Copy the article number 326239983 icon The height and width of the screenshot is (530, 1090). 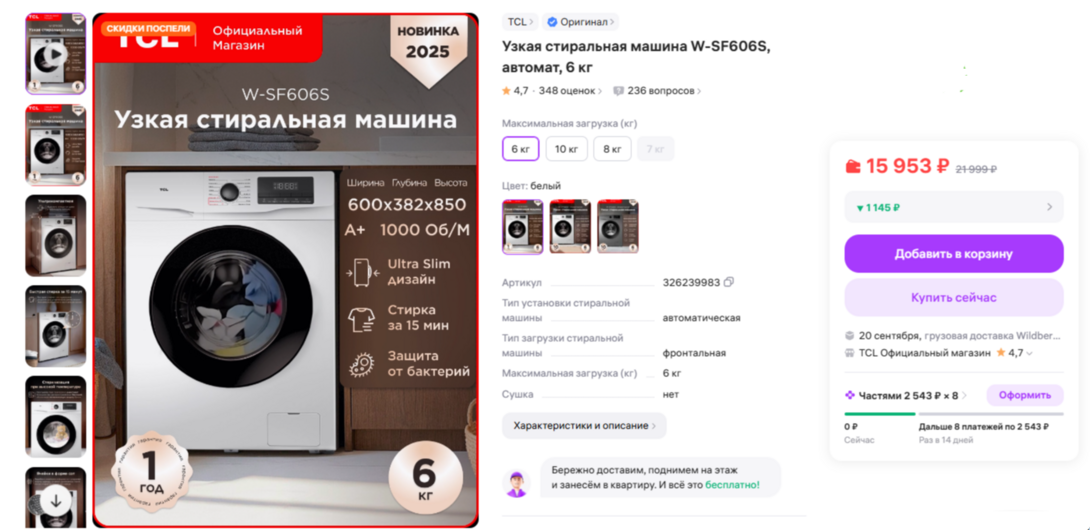coord(729,282)
